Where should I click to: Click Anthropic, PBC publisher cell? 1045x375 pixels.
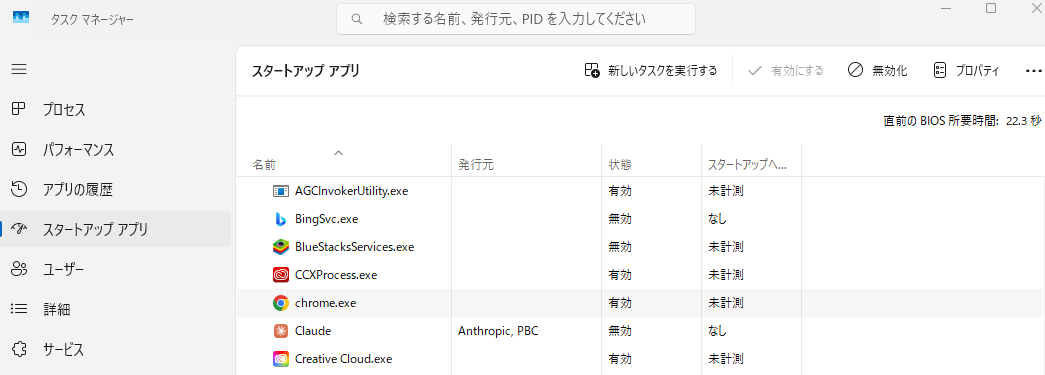(498, 331)
